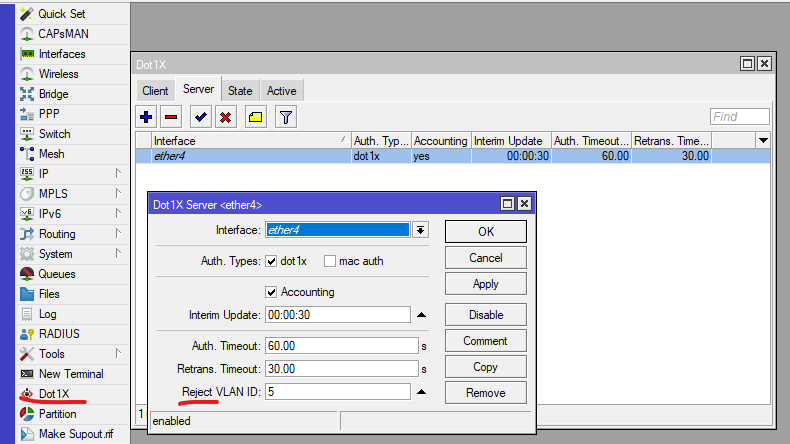Open New Terminal
The height and width of the screenshot is (444, 790).
pos(71,374)
